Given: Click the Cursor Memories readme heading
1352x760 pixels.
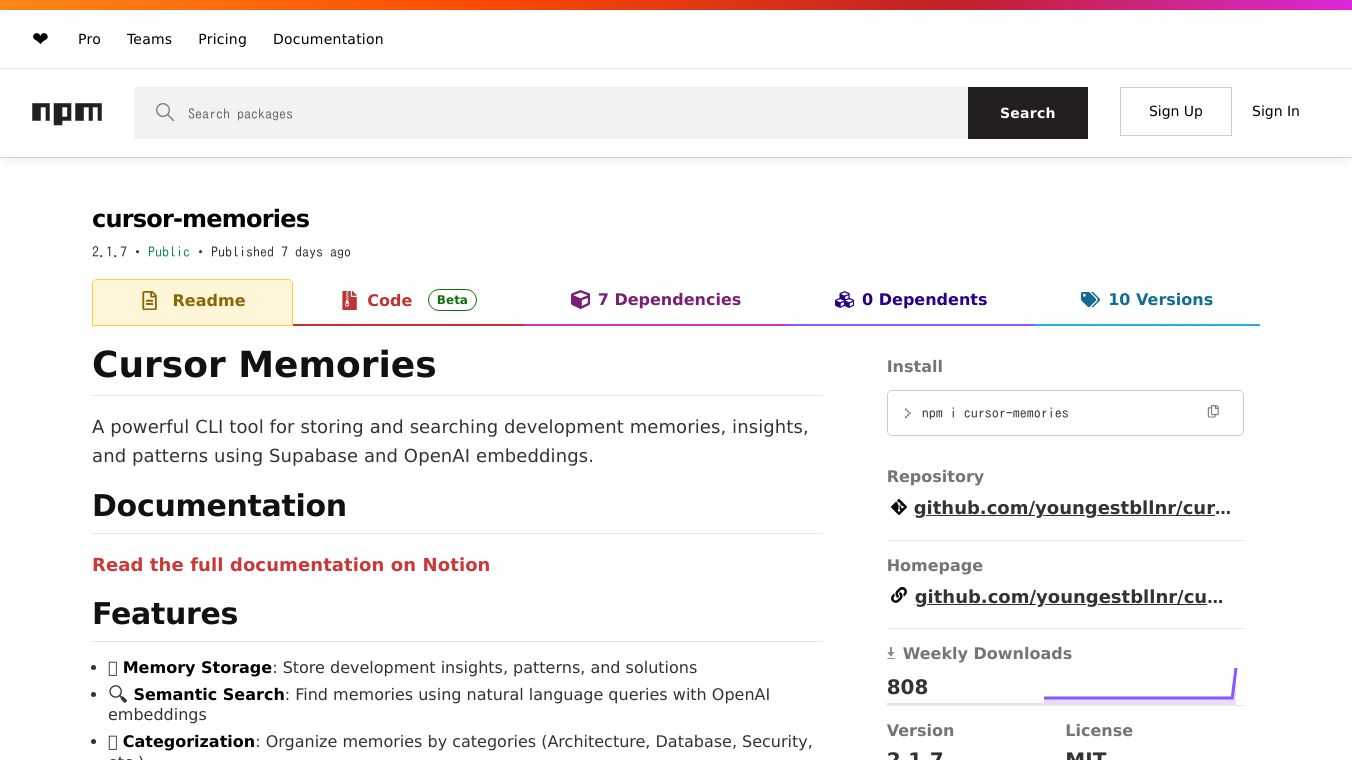Looking at the screenshot, I should coord(264,365).
